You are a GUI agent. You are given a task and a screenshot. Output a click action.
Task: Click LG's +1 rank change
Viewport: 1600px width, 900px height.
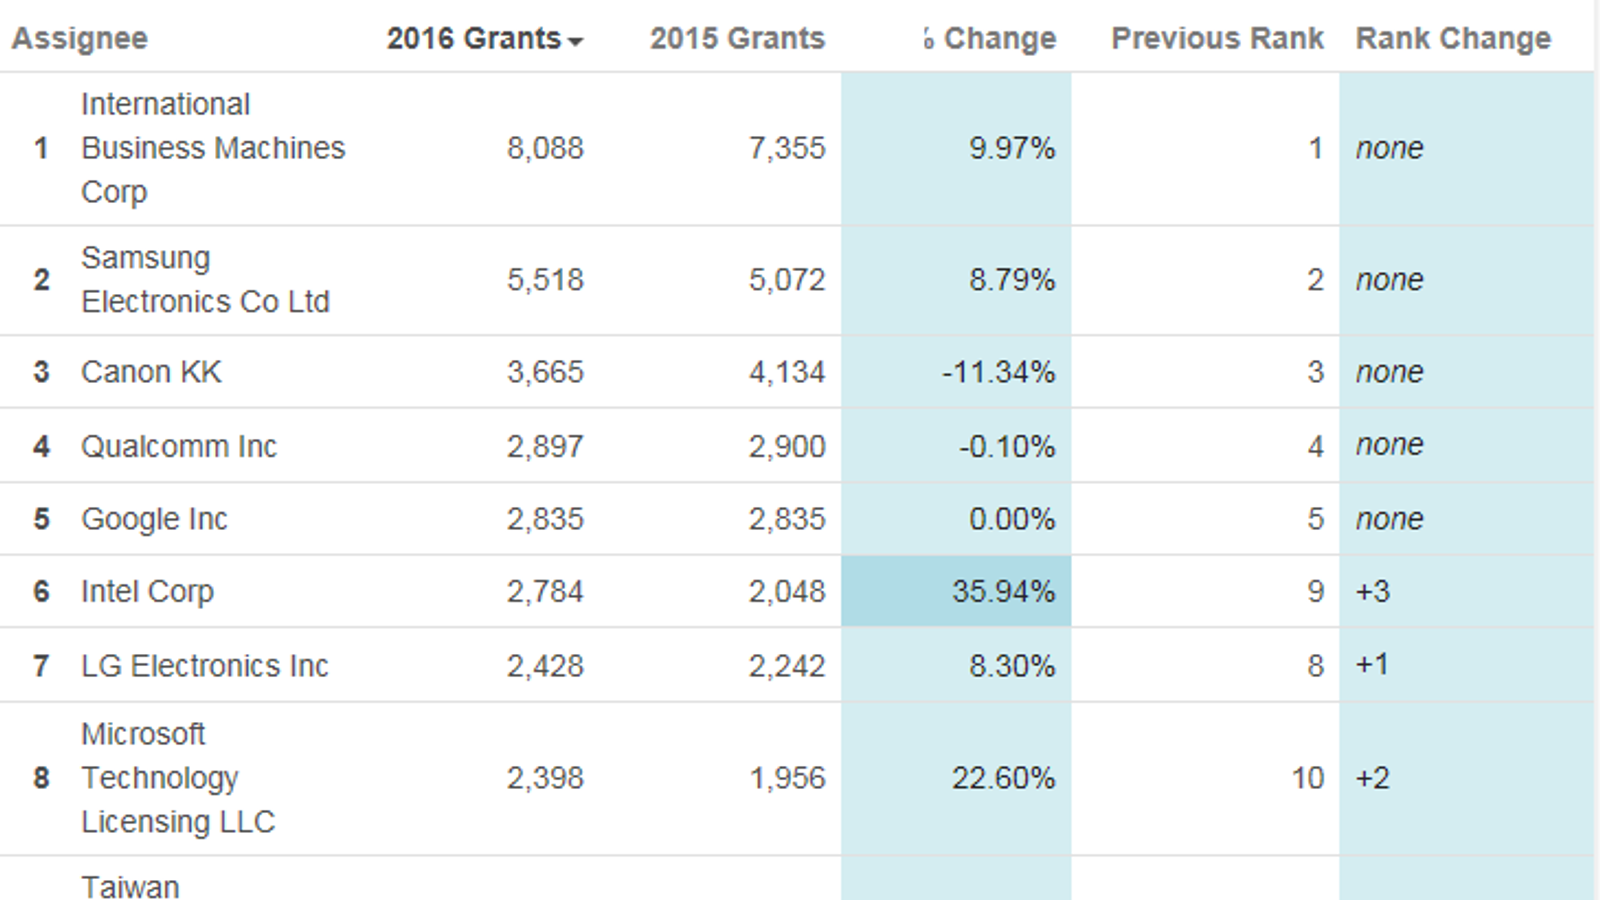[1372, 665]
